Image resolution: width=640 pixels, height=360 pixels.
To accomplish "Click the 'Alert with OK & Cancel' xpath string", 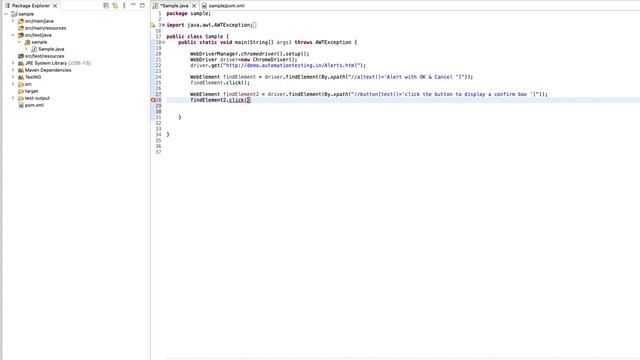I will pos(407,77).
